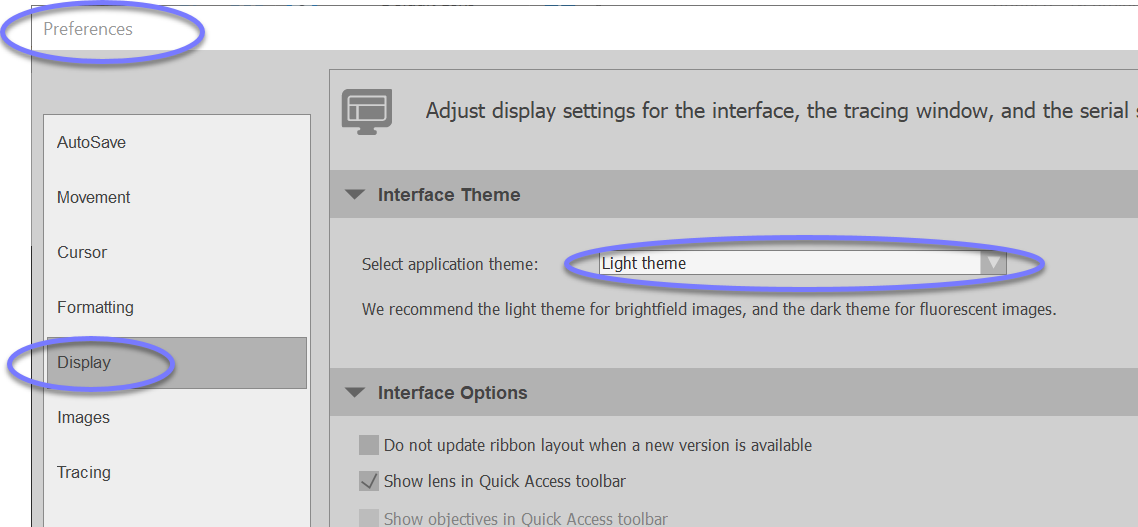Viewport: 1138px width, 527px height.
Task: Click the display monitor icon in header
Action: tap(367, 110)
